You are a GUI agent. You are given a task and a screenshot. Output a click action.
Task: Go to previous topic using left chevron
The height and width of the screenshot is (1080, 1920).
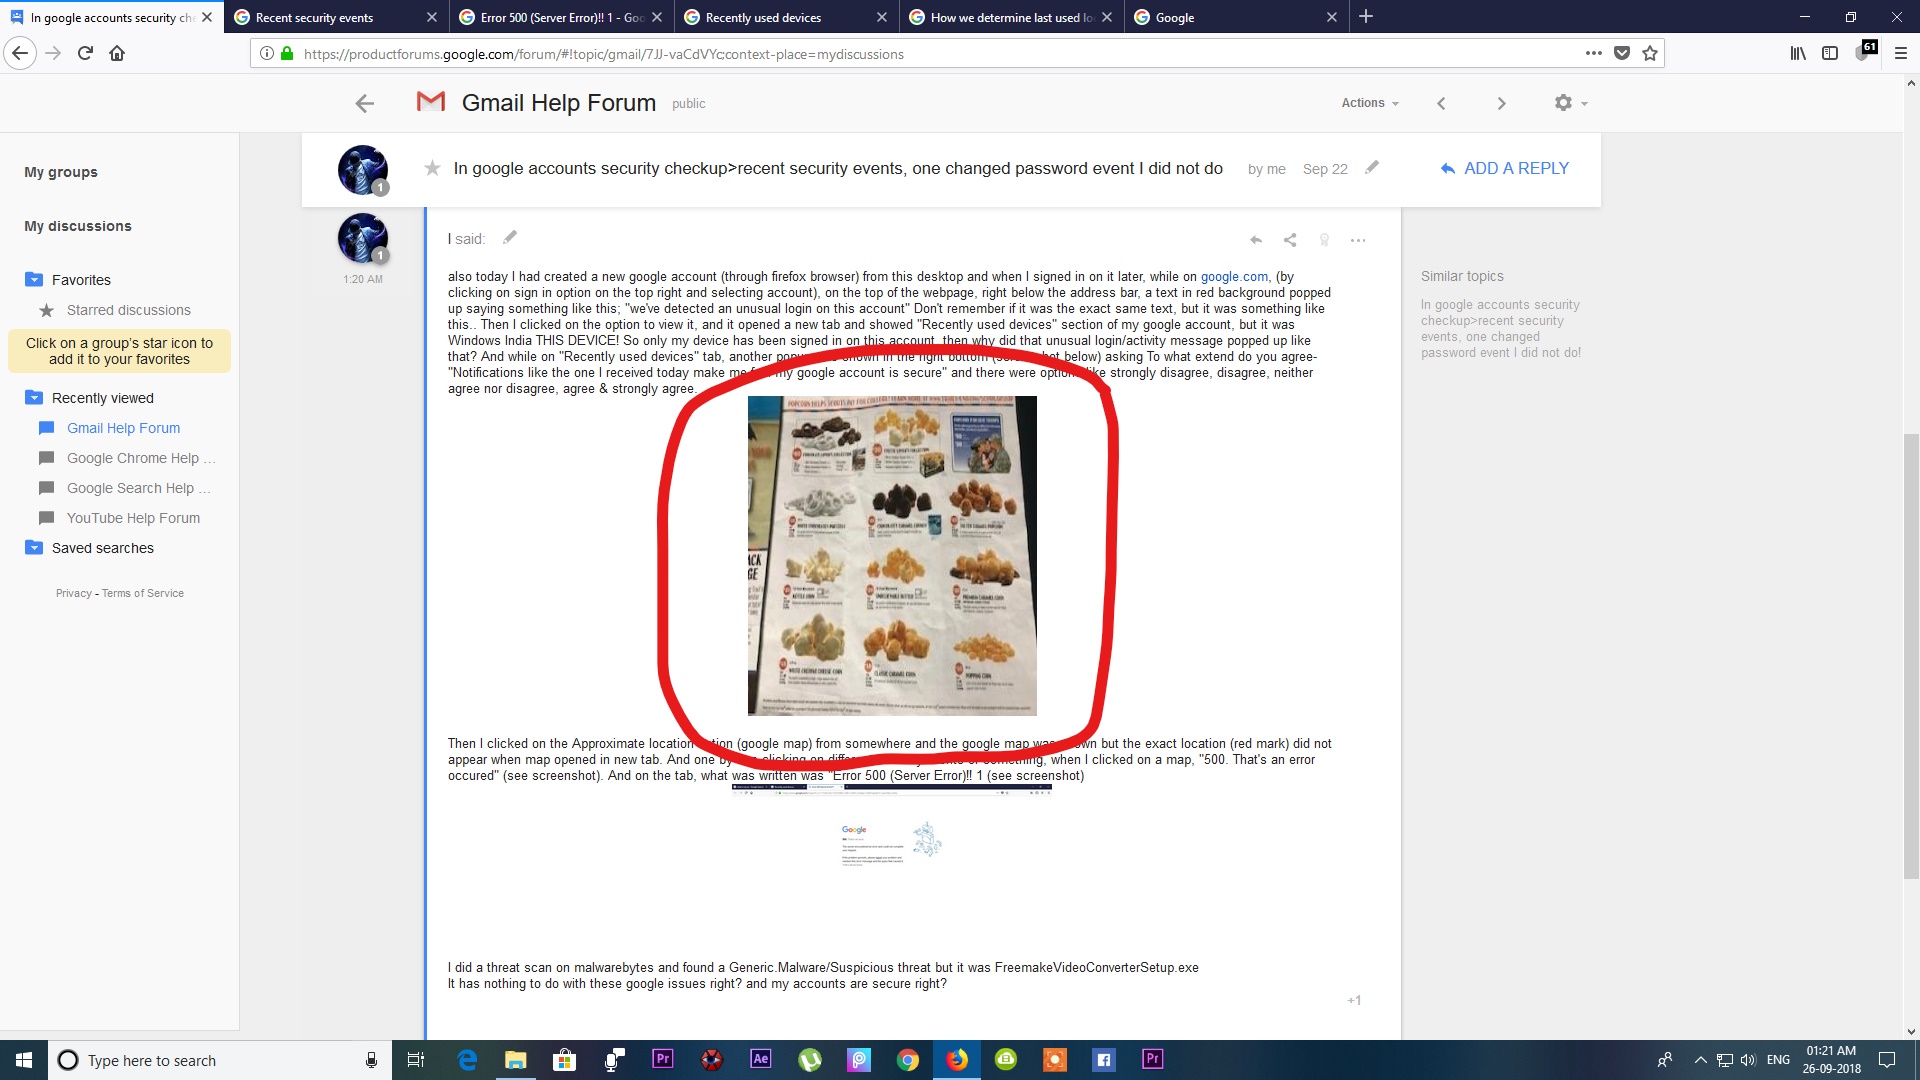click(1441, 103)
